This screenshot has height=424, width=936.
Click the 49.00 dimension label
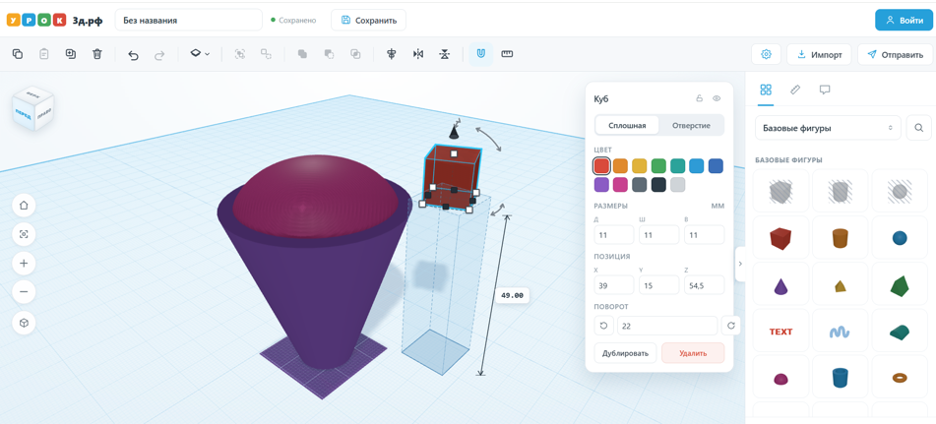point(512,295)
